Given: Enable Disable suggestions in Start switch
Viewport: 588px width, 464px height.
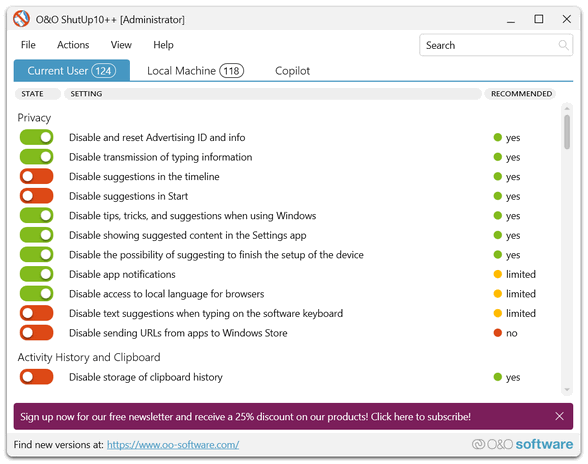Looking at the screenshot, I should (36, 196).
